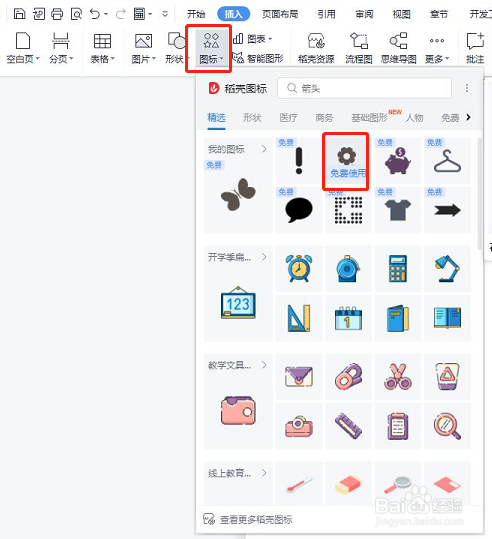Insert the flower icon marked 免费使用
The height and width of the screenshot is (539, 492).
[x=346, y=161]
